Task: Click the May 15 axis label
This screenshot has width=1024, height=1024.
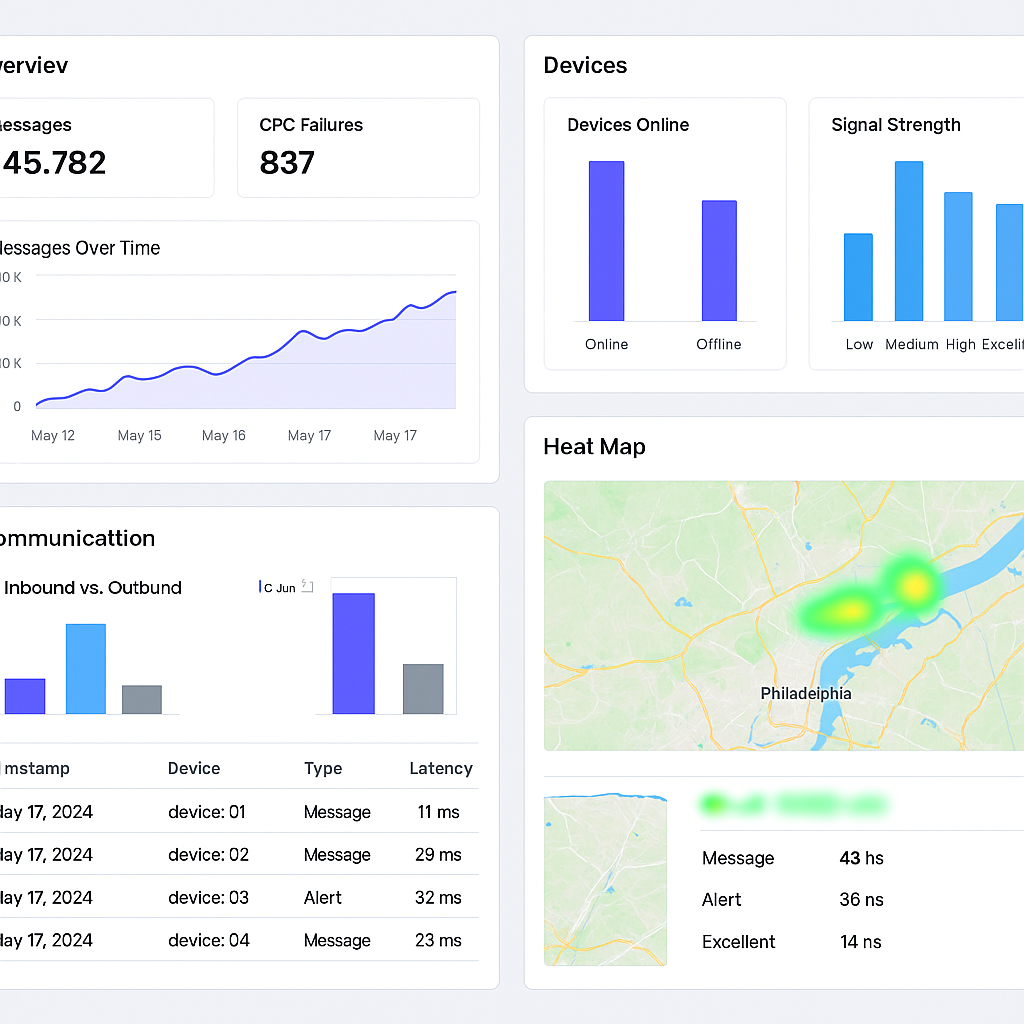Action: click(x=139, y=435)
